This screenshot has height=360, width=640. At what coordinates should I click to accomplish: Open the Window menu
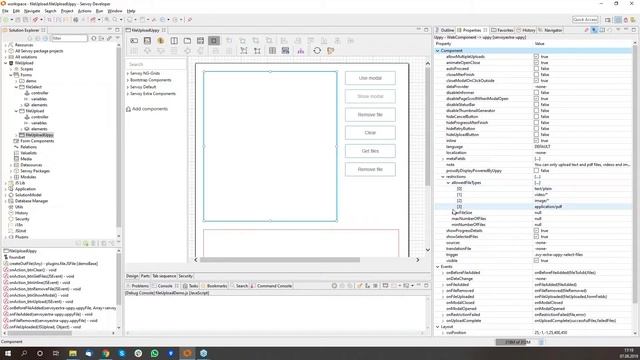115,11
